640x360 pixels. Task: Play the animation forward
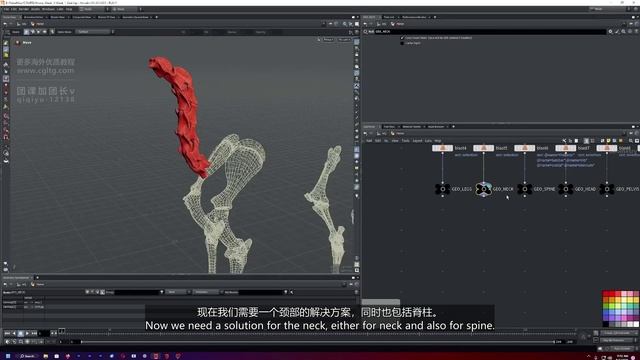pos(27,333)
